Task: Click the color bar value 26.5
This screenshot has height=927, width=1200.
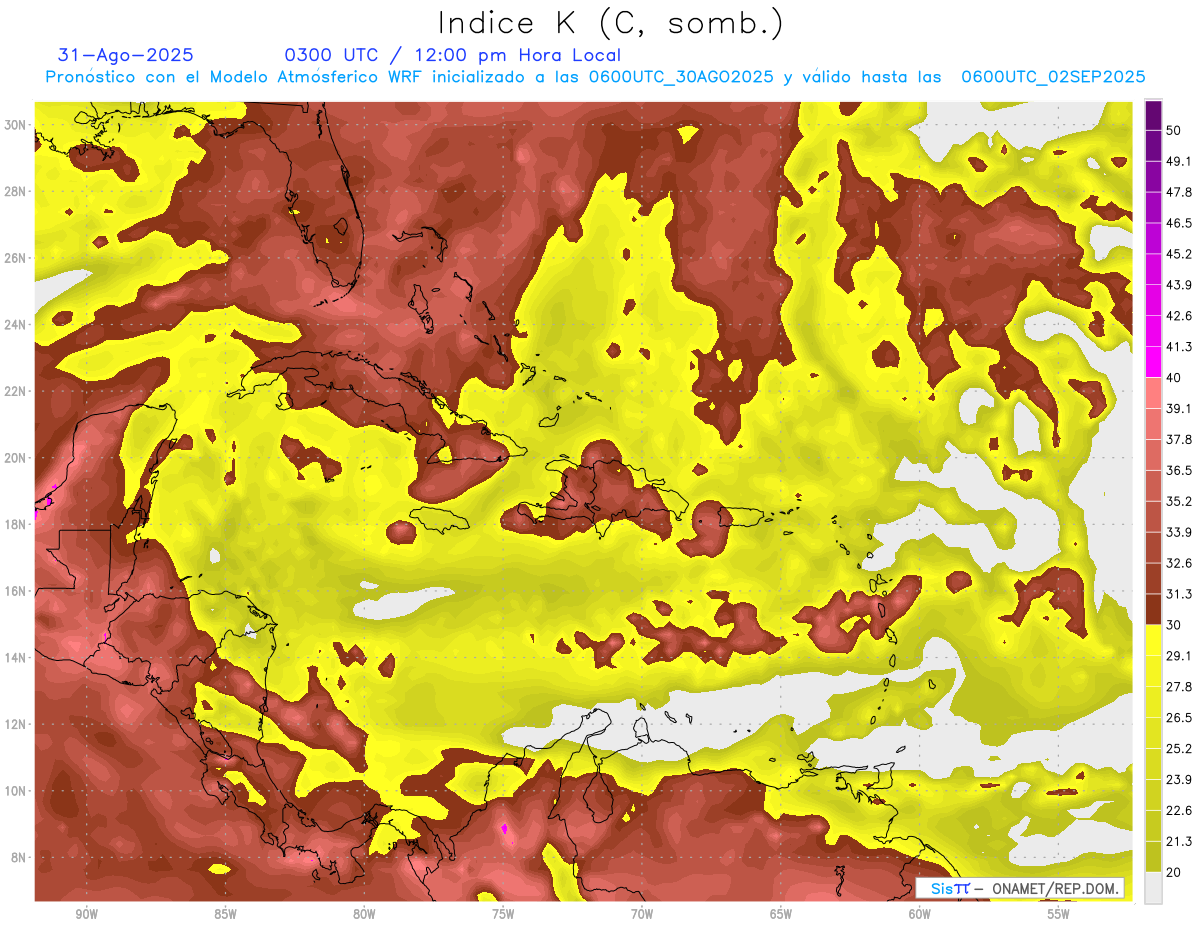Action: [1179, 718]
